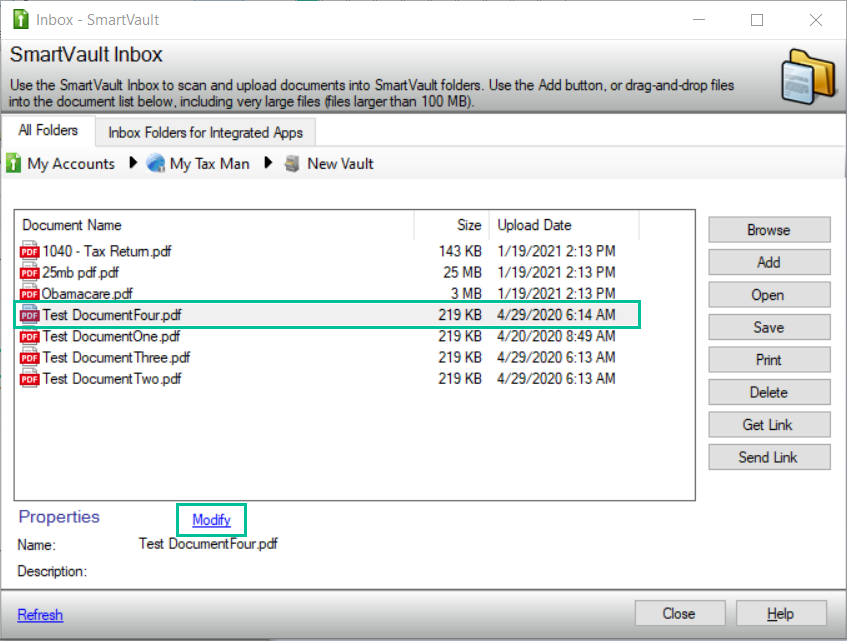Select 1040 - Tax Return.pdf file name

107,251
